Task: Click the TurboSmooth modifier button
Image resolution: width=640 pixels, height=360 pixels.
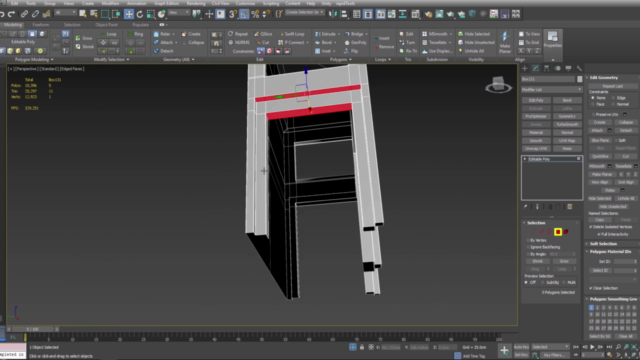Action: coord(567,124)
